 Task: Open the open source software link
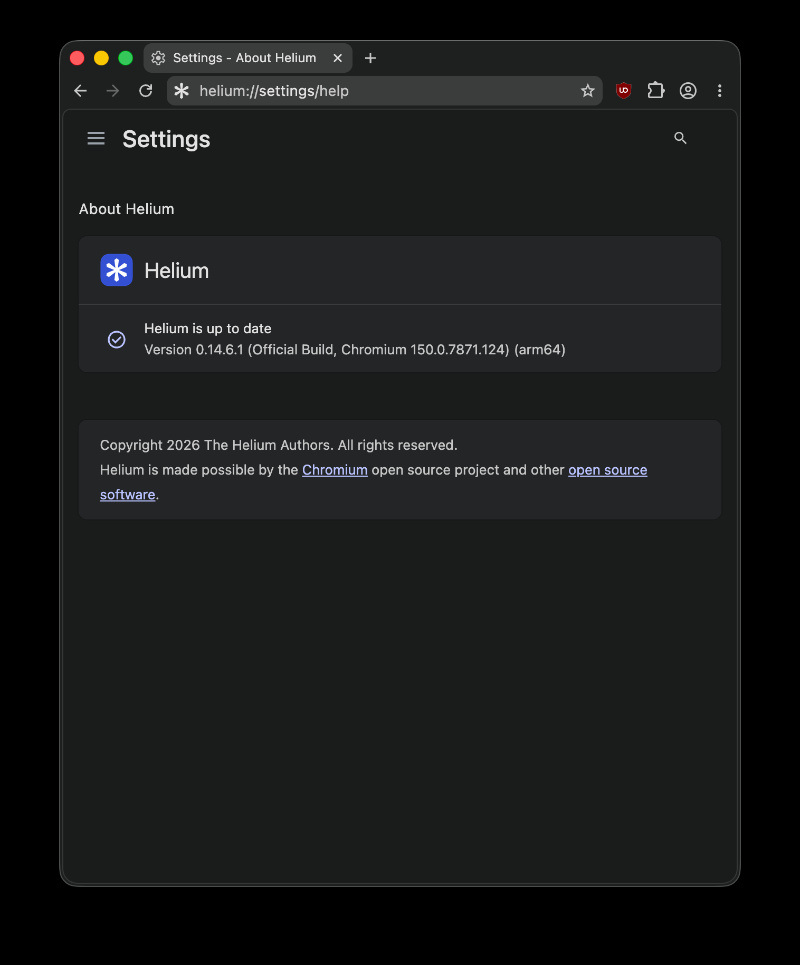(x=607, y=470)
